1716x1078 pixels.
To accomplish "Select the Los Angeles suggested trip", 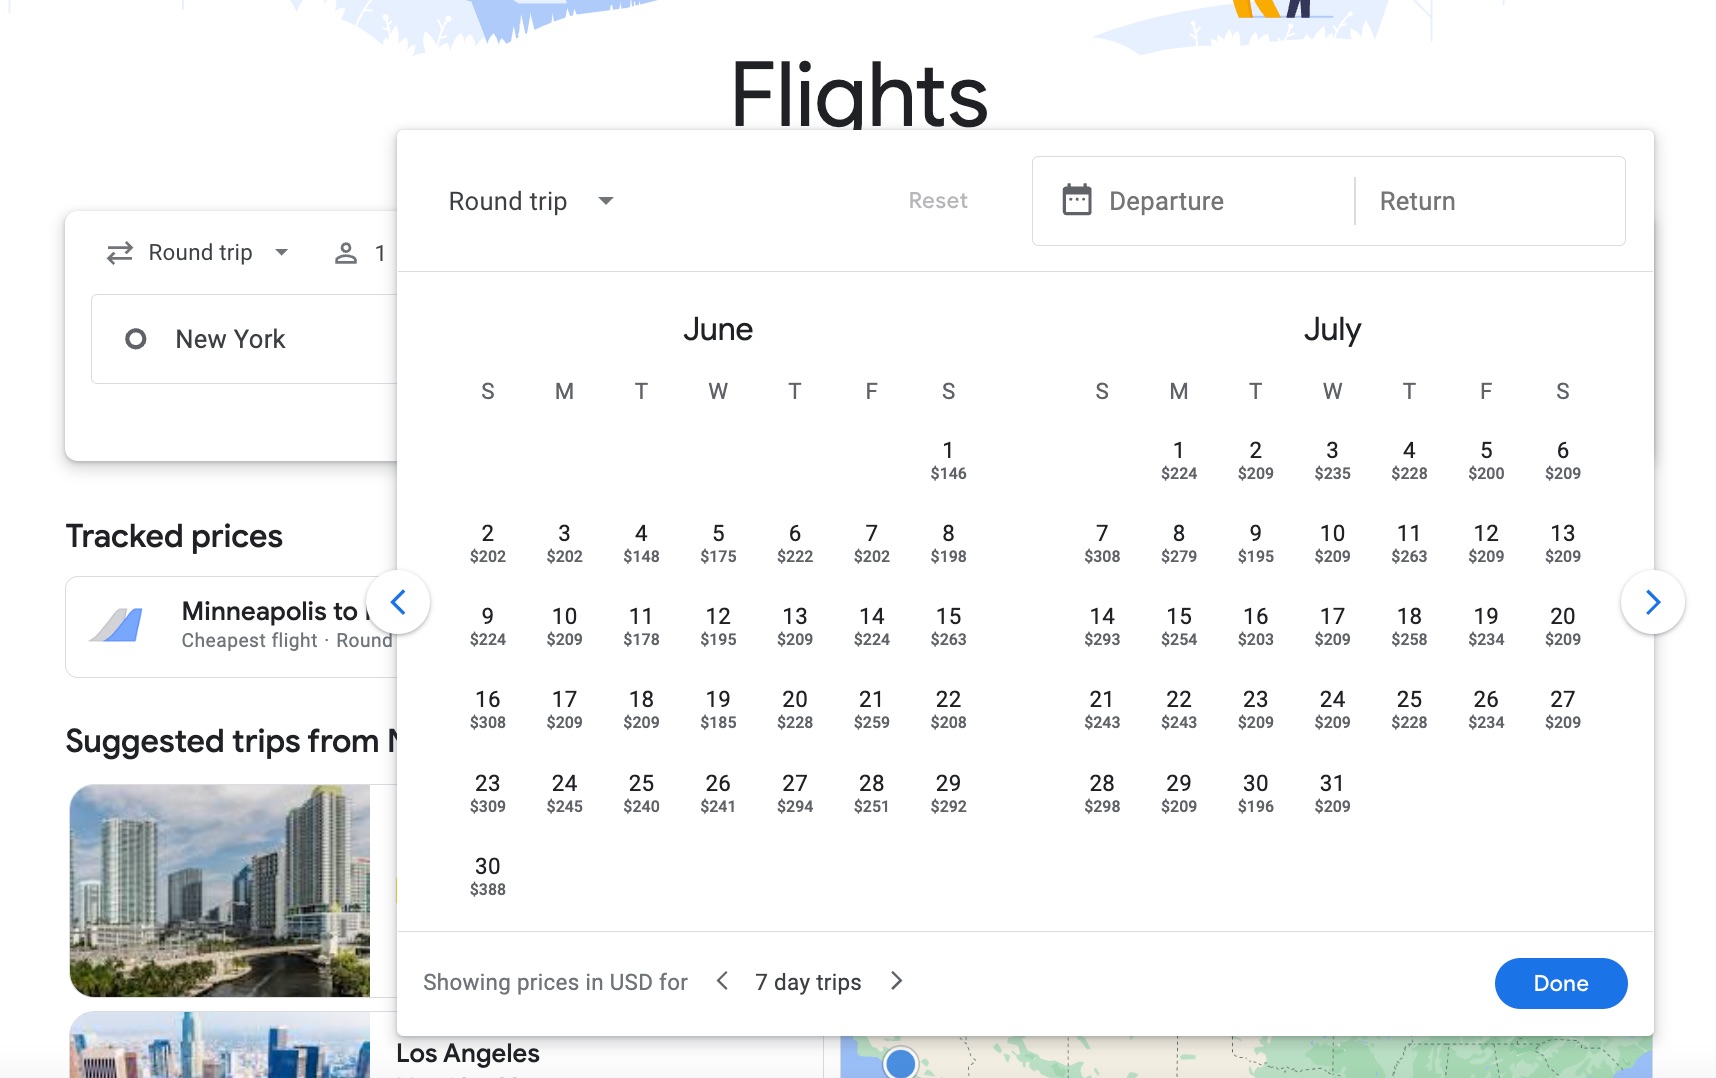I will [468, 1053].
